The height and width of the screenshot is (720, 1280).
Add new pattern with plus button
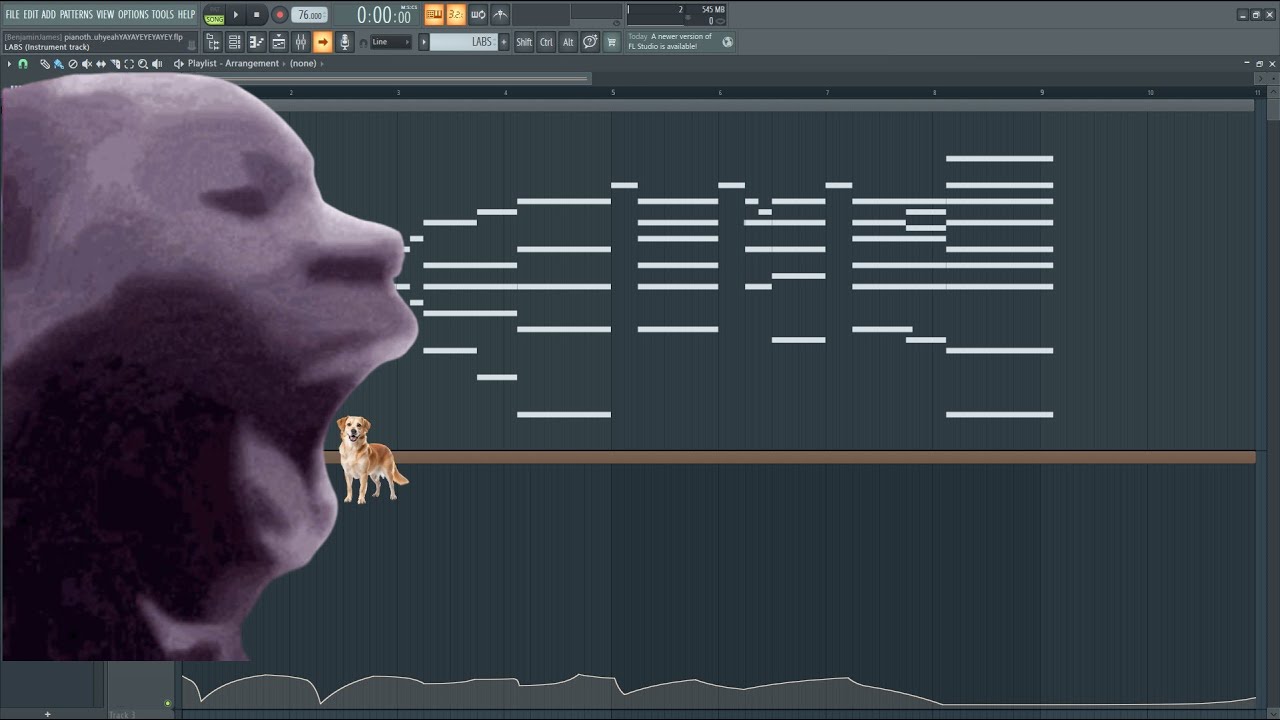pyautogui.click(x=503, y=42)
